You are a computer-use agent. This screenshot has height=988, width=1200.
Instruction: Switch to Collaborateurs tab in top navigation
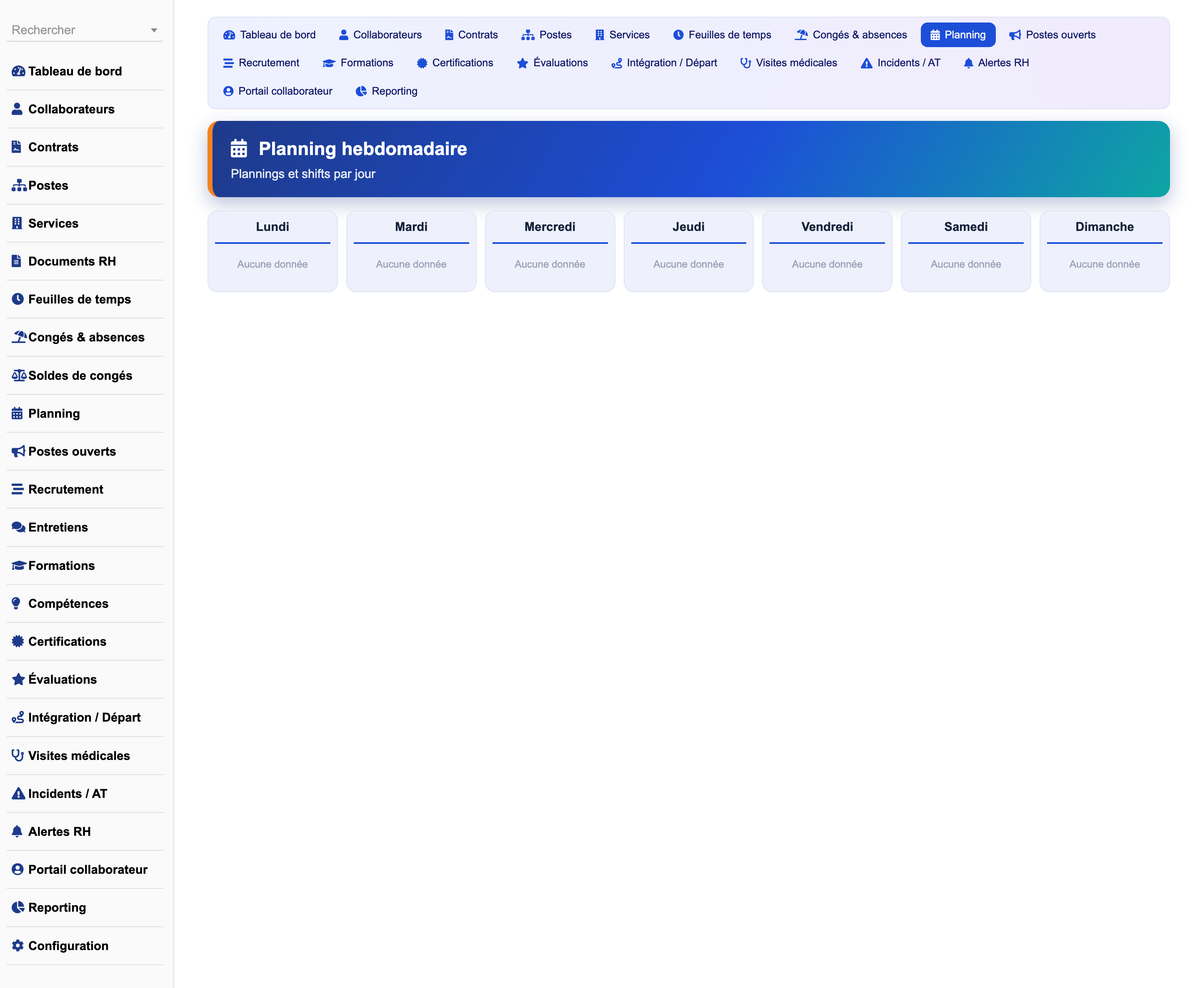(x=380, y=35)
